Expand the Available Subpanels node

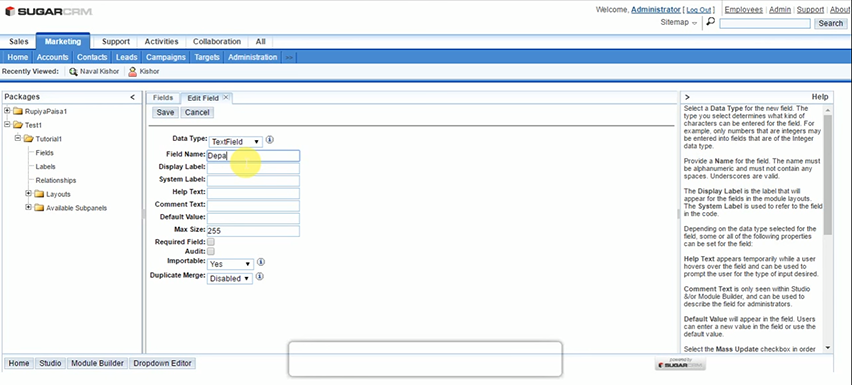[28, 207]
